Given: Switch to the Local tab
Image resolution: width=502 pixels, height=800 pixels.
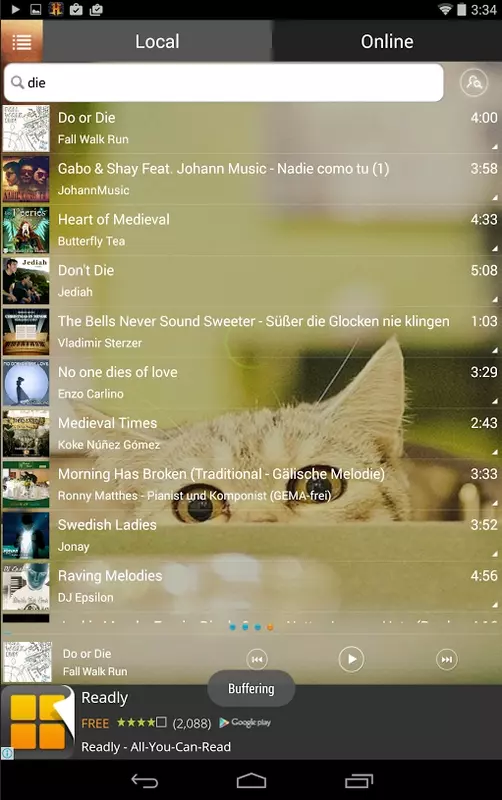Looking at the screenshot, I should pyautogui.click(x=157, y=41).
